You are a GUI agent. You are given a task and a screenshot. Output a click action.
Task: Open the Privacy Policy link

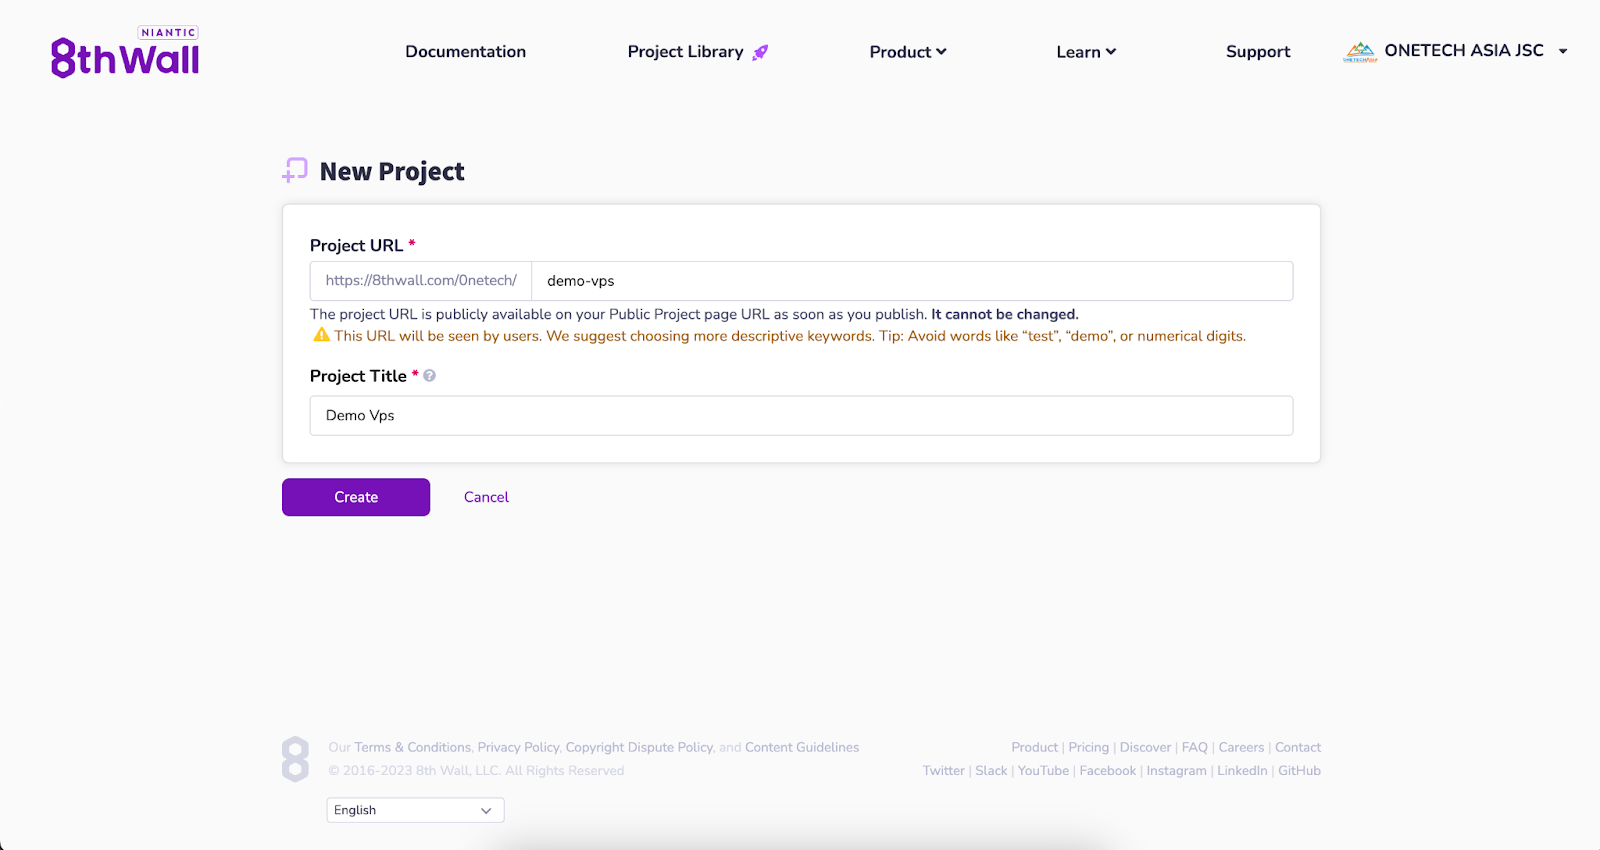point(518,747)
